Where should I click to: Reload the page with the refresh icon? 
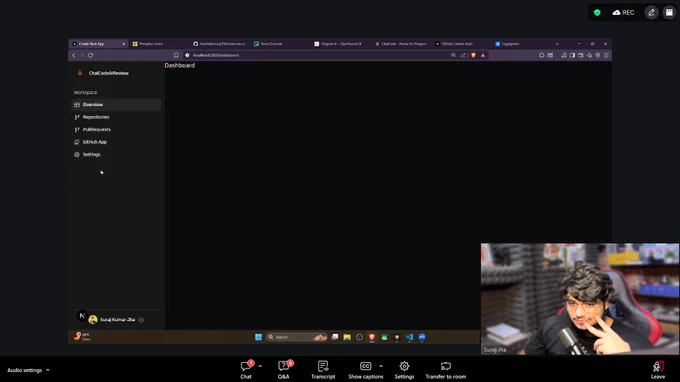91,55
